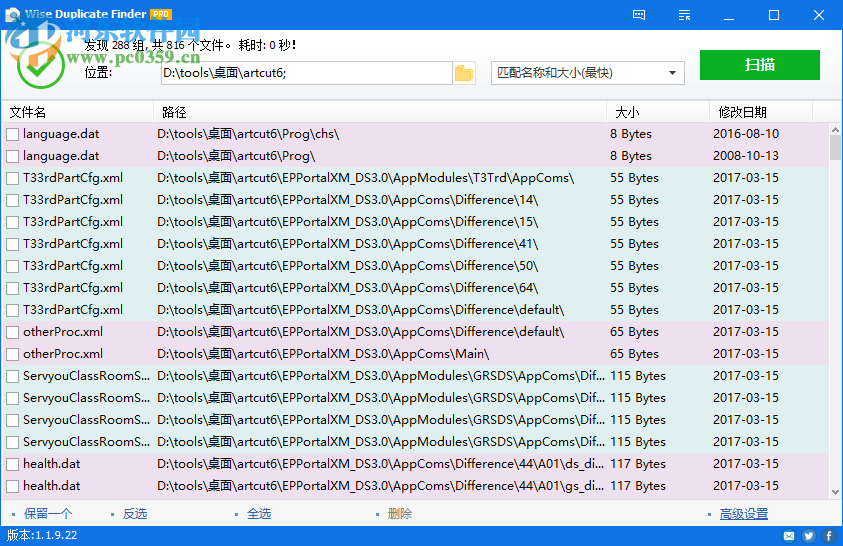The width and height of the screenshot is (843, 546).
Task: Sort by 路径 column header
Action: (380, 112)
